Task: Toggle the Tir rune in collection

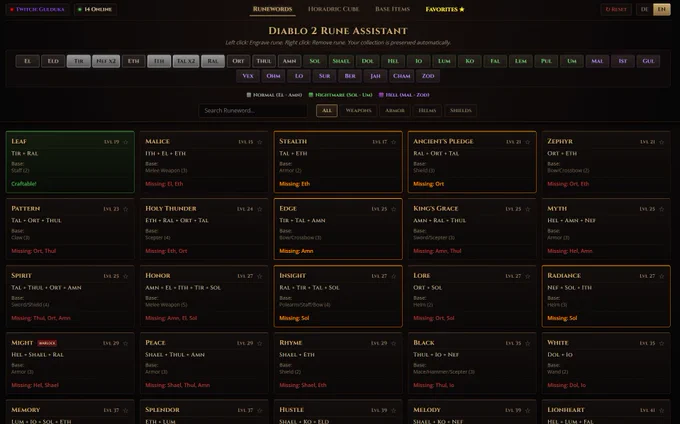Action: click(78, 61)
